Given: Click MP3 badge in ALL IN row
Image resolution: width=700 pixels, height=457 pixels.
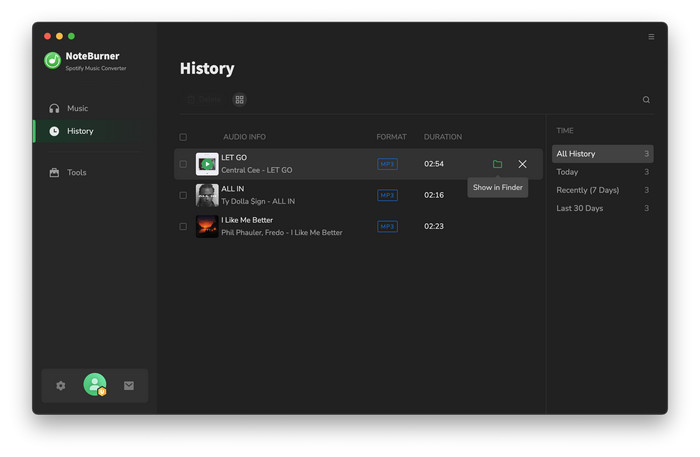Looking at the screenshot, I should (387, 195).
